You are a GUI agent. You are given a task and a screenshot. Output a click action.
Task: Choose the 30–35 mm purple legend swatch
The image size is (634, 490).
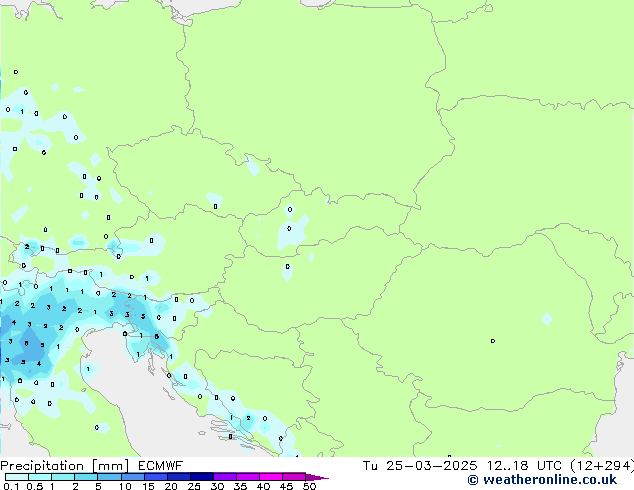coord(225,477)
